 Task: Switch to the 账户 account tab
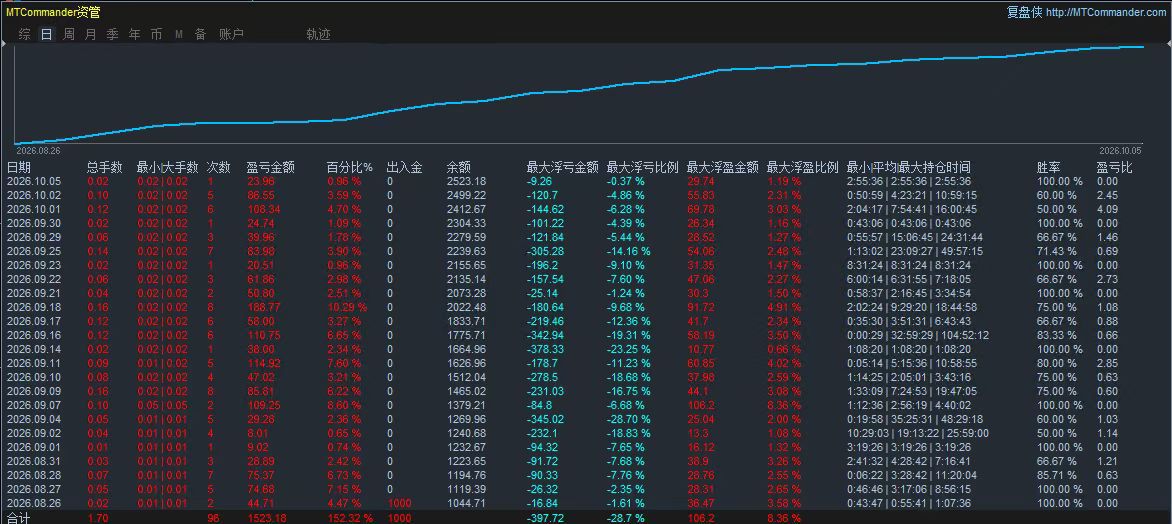[231, 34]
